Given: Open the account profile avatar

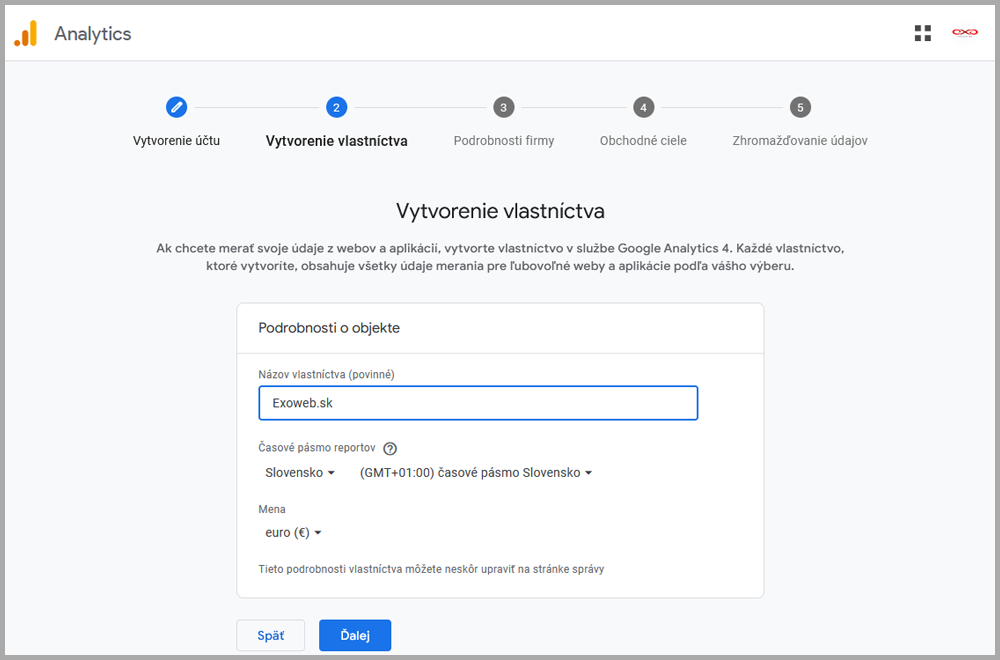Looking at the screenshot, I should [x=964, y=33].
